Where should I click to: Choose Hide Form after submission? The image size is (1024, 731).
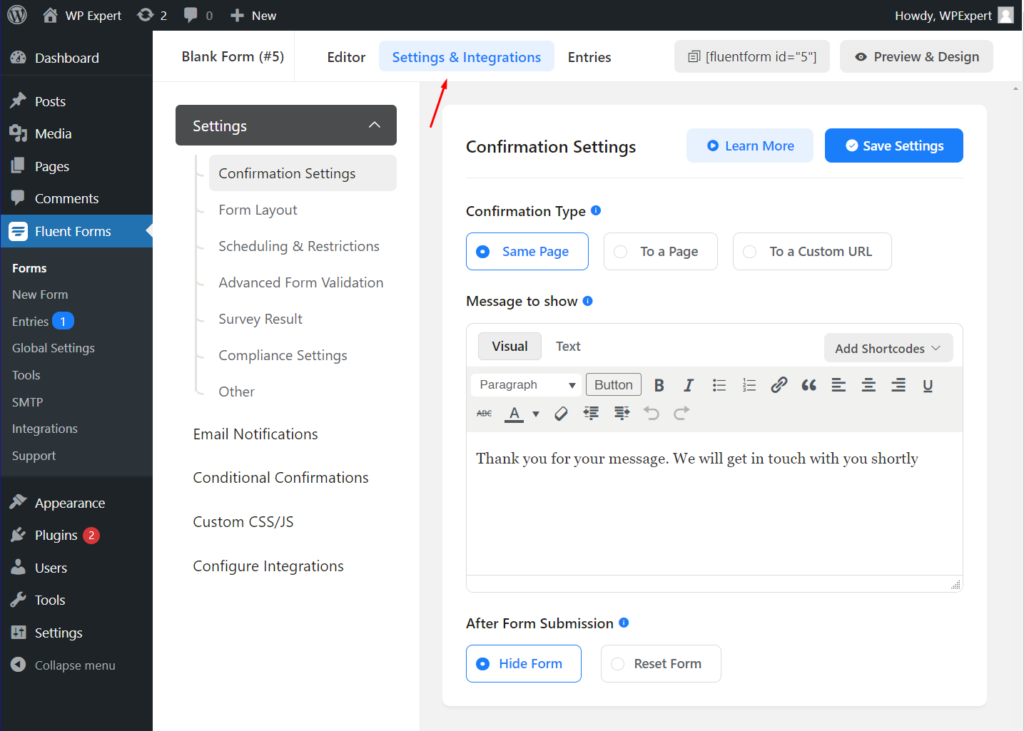(x=524, y=664)
